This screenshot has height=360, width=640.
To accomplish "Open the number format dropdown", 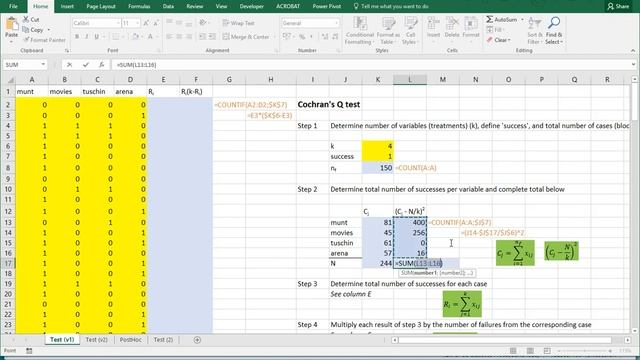I will coord(336,23).
